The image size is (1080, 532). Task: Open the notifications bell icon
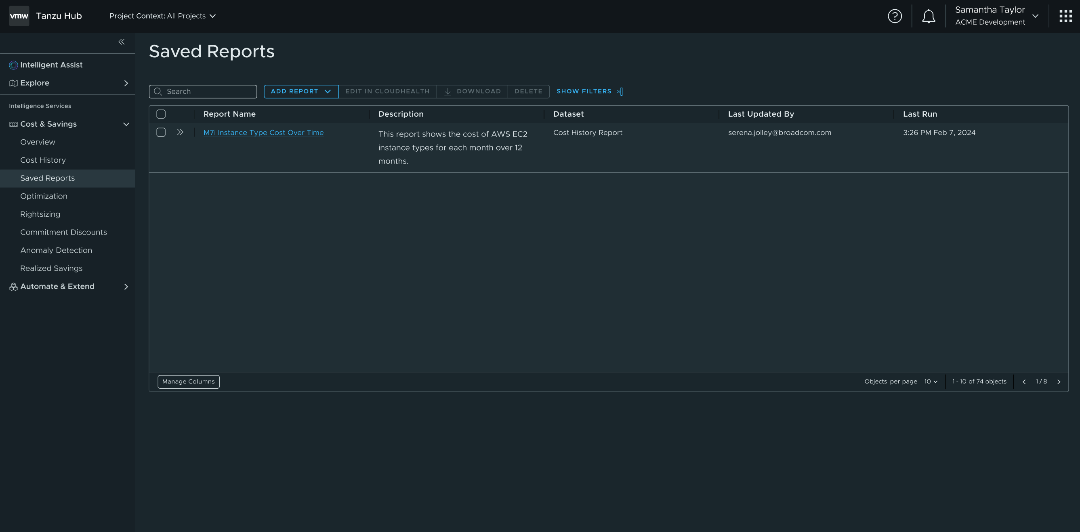(928, 16)
